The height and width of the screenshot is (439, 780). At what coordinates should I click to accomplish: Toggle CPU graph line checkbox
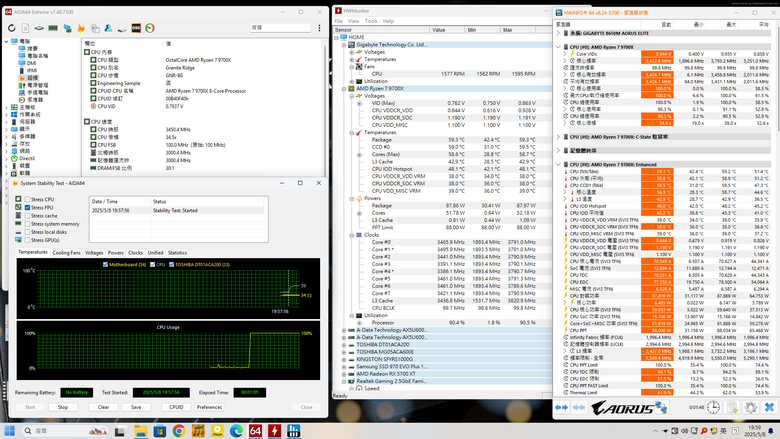pos(153,264)
